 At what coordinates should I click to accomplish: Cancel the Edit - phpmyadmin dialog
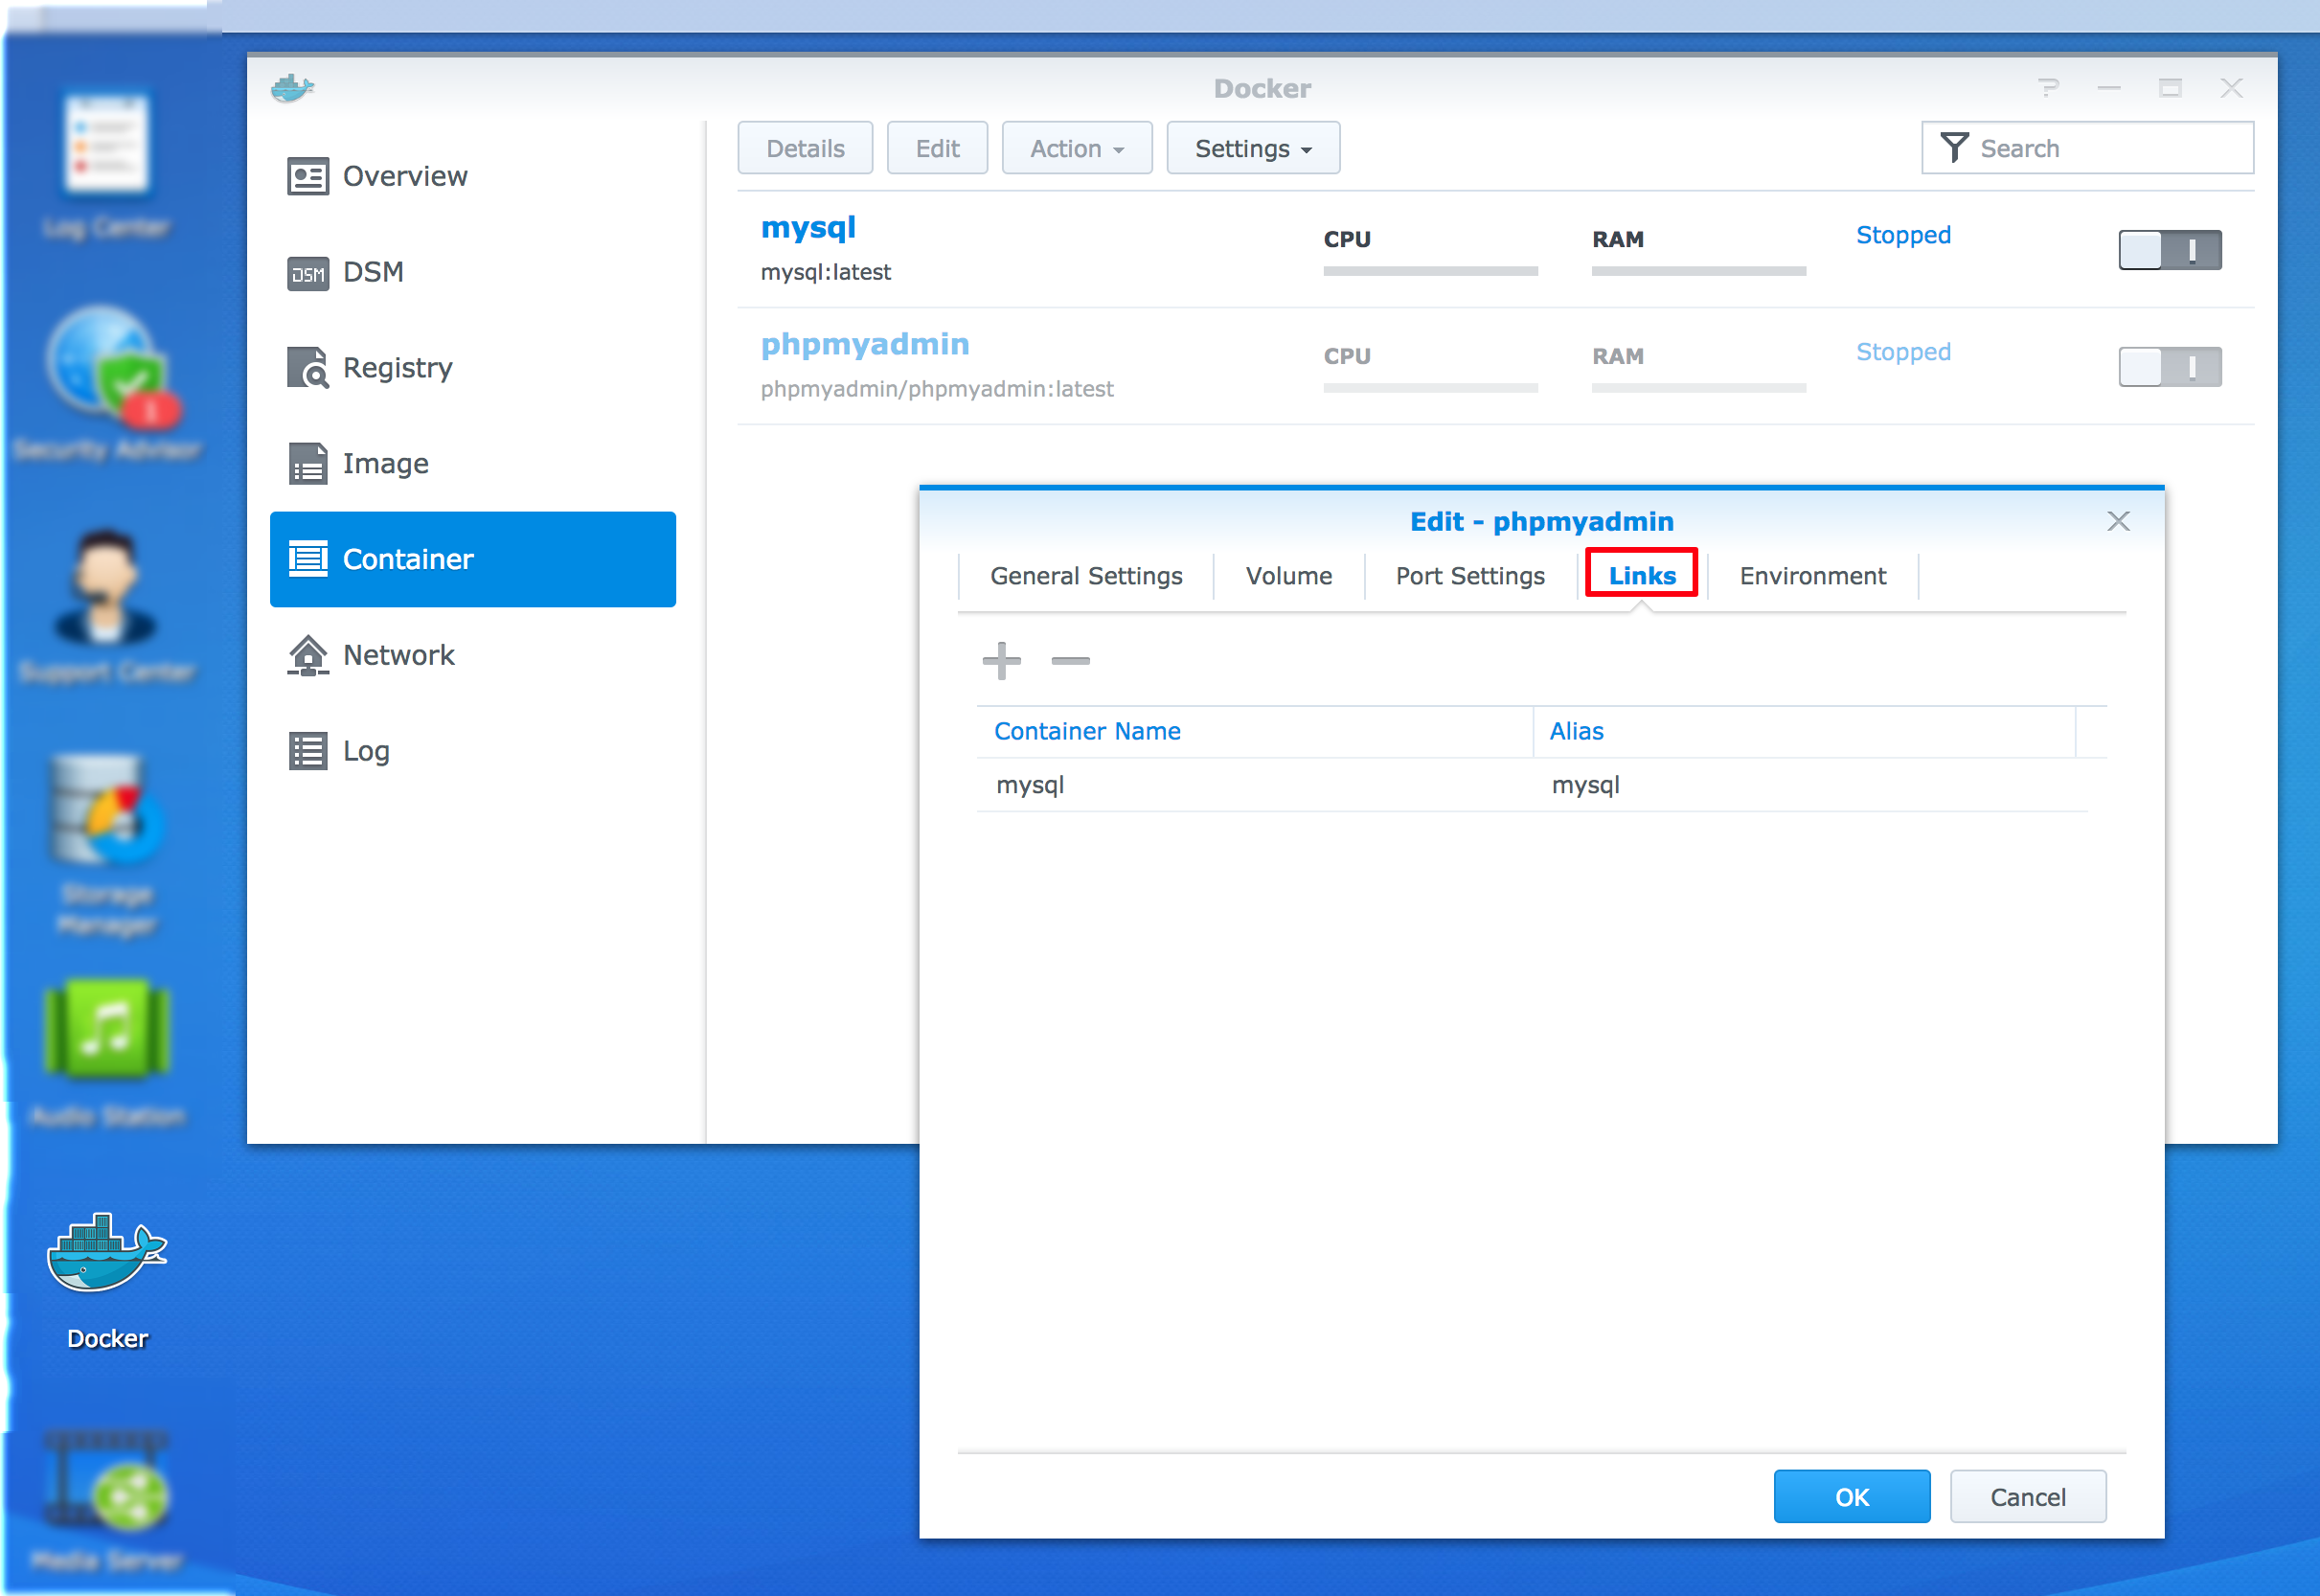pos(2028,1497)
